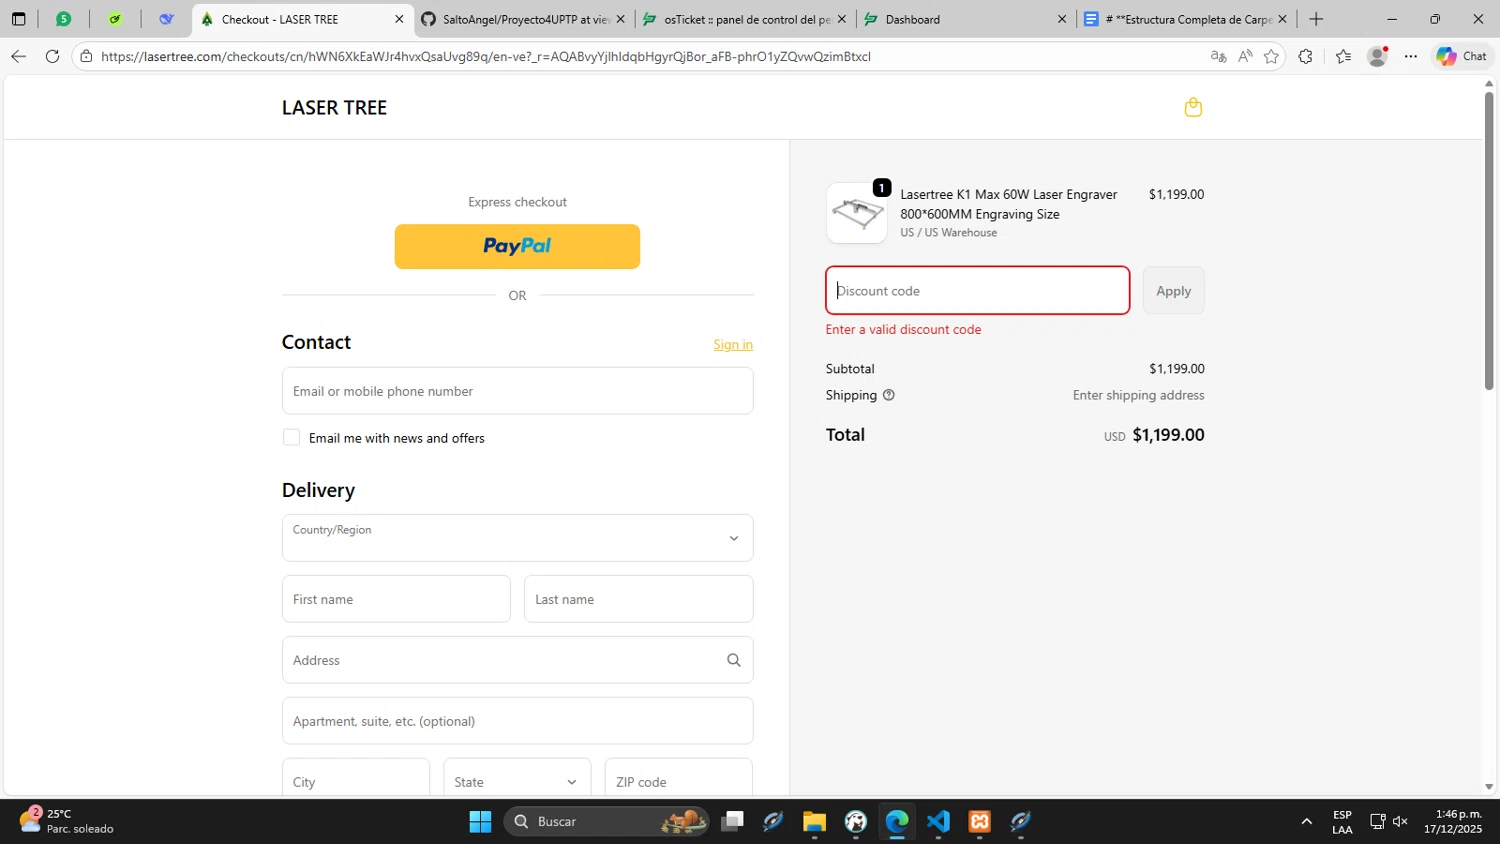Open the Country/Region dropdown
The width and height of the screenshot is (1500, 844).
tap(517, 538)
